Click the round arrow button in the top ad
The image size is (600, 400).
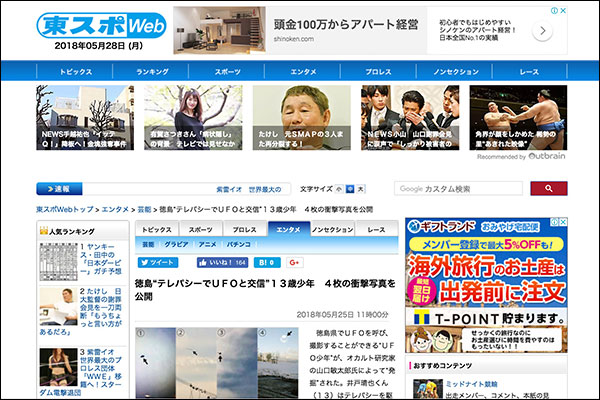[543, 31]
